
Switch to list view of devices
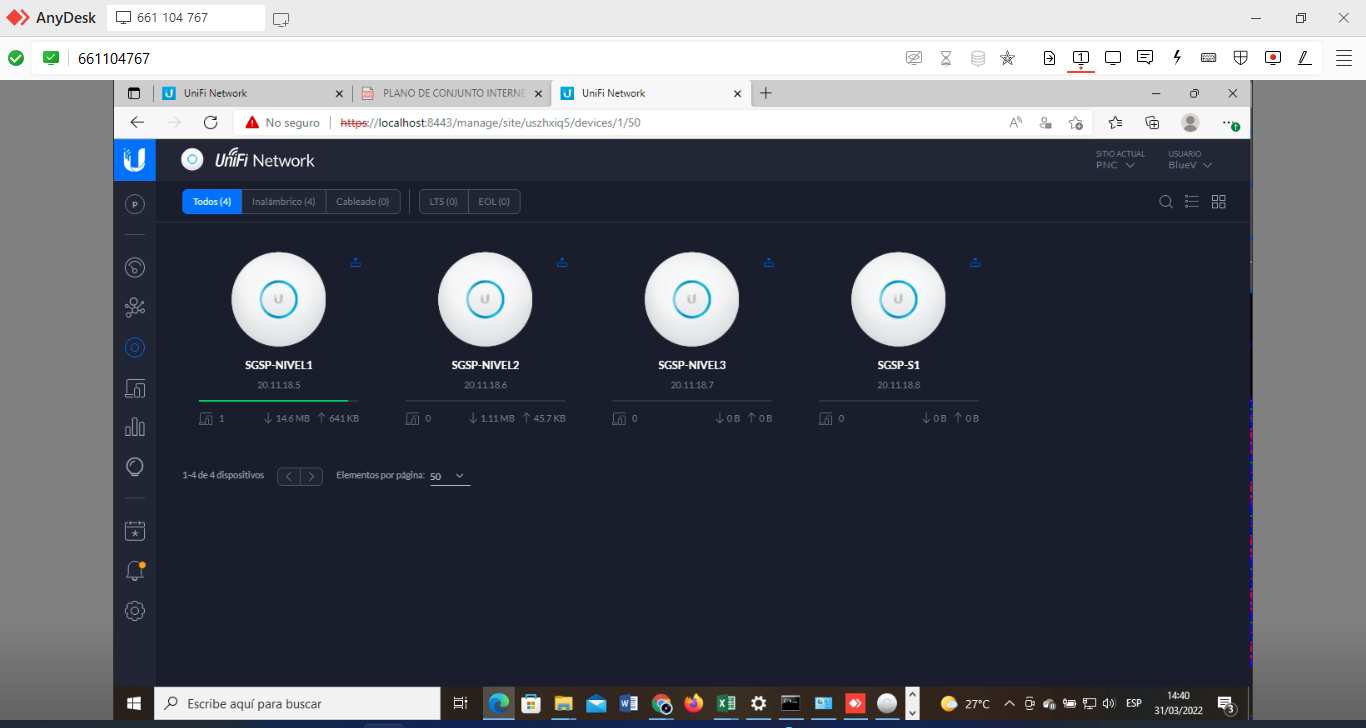[x=1192, y=202]
